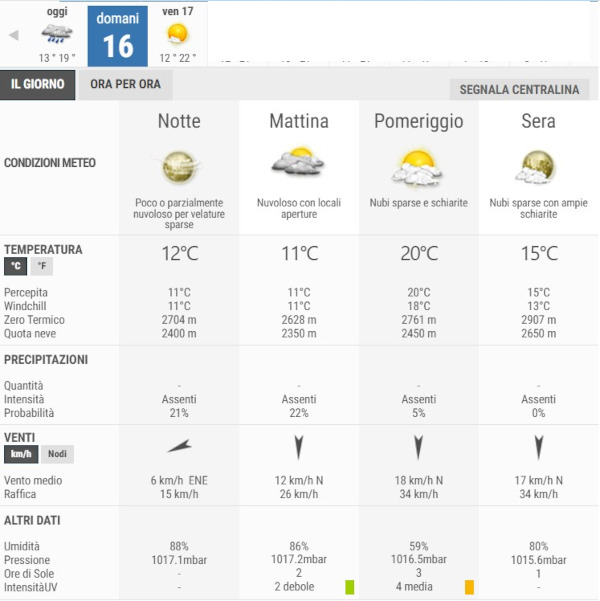Set wind speed unit to Nodi
This screenshot has height=601, width=600.
pos(58,454)
